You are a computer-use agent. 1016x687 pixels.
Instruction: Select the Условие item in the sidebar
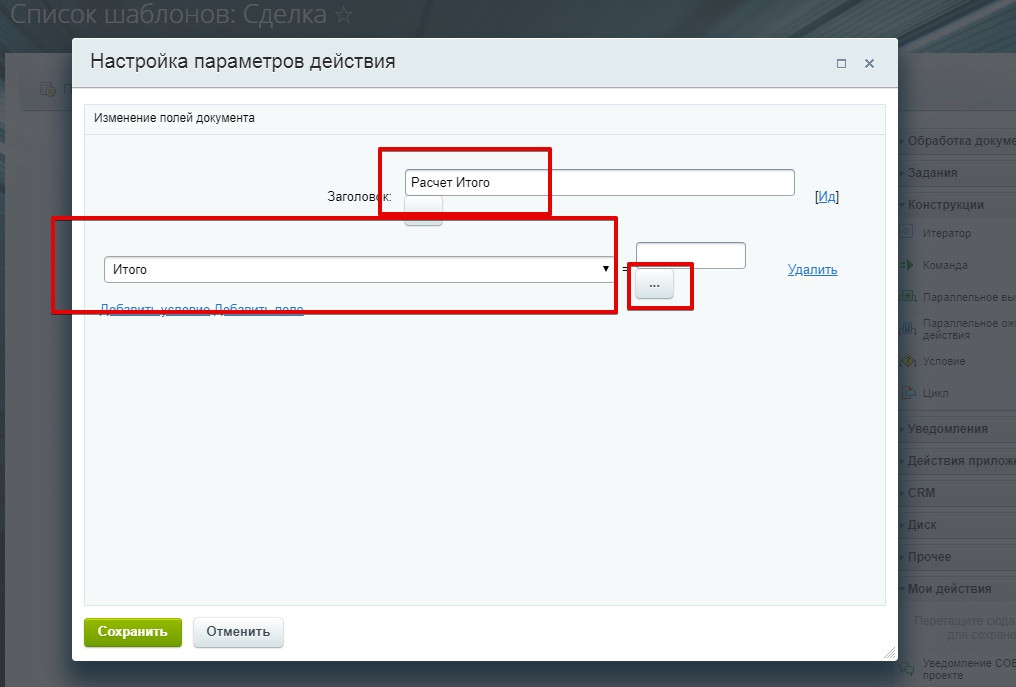944,361
